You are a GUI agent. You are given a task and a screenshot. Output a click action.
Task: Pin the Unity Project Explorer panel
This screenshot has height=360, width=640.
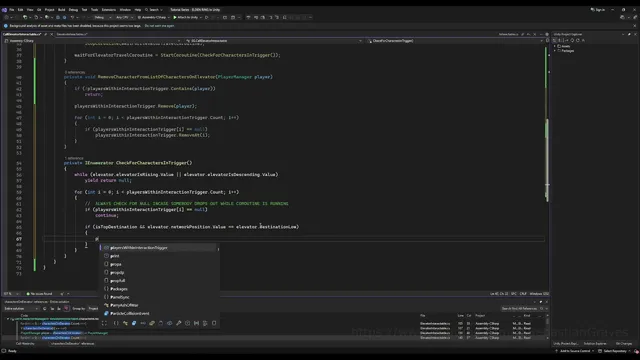[629, 34]
